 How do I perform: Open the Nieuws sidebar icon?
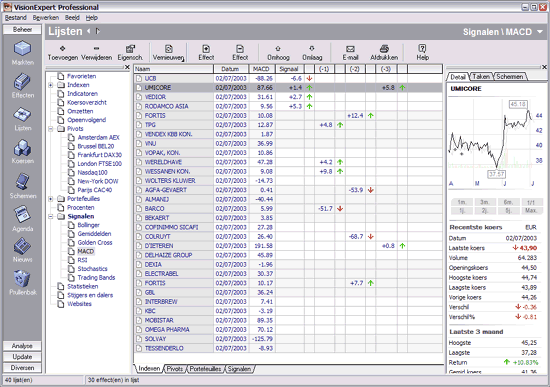[22, 250]
